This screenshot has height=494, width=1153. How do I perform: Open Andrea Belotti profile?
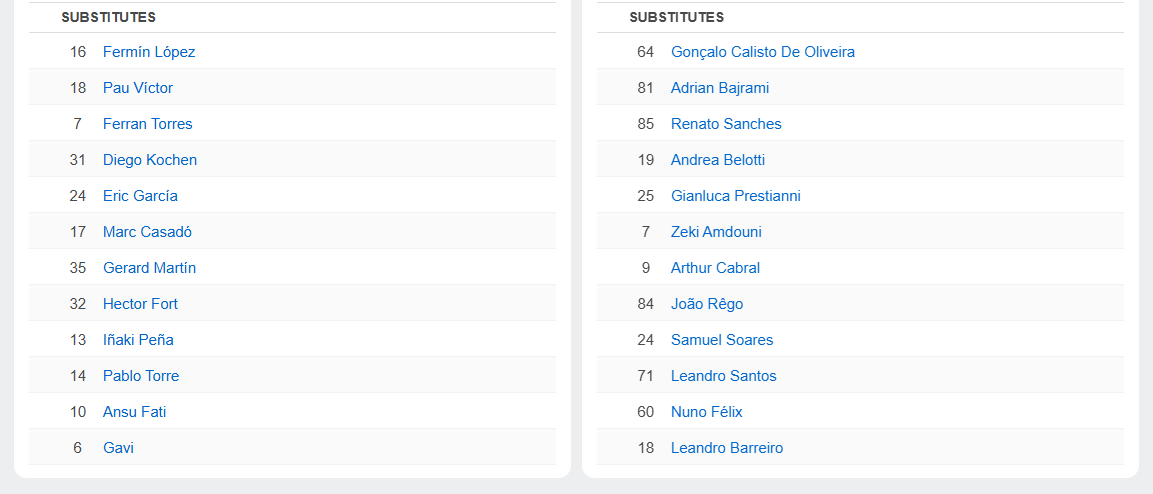point(718,160)
